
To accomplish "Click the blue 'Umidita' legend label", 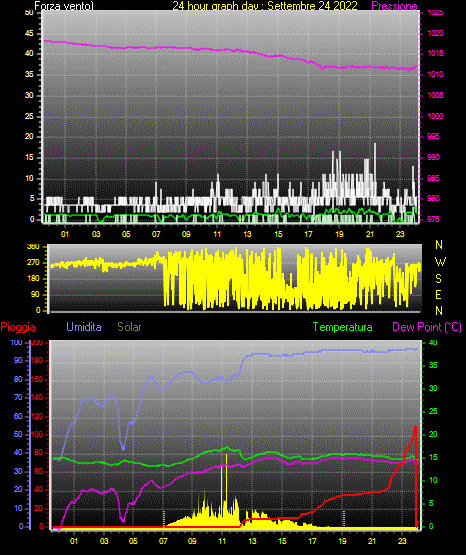I will (x=84, y=327).
